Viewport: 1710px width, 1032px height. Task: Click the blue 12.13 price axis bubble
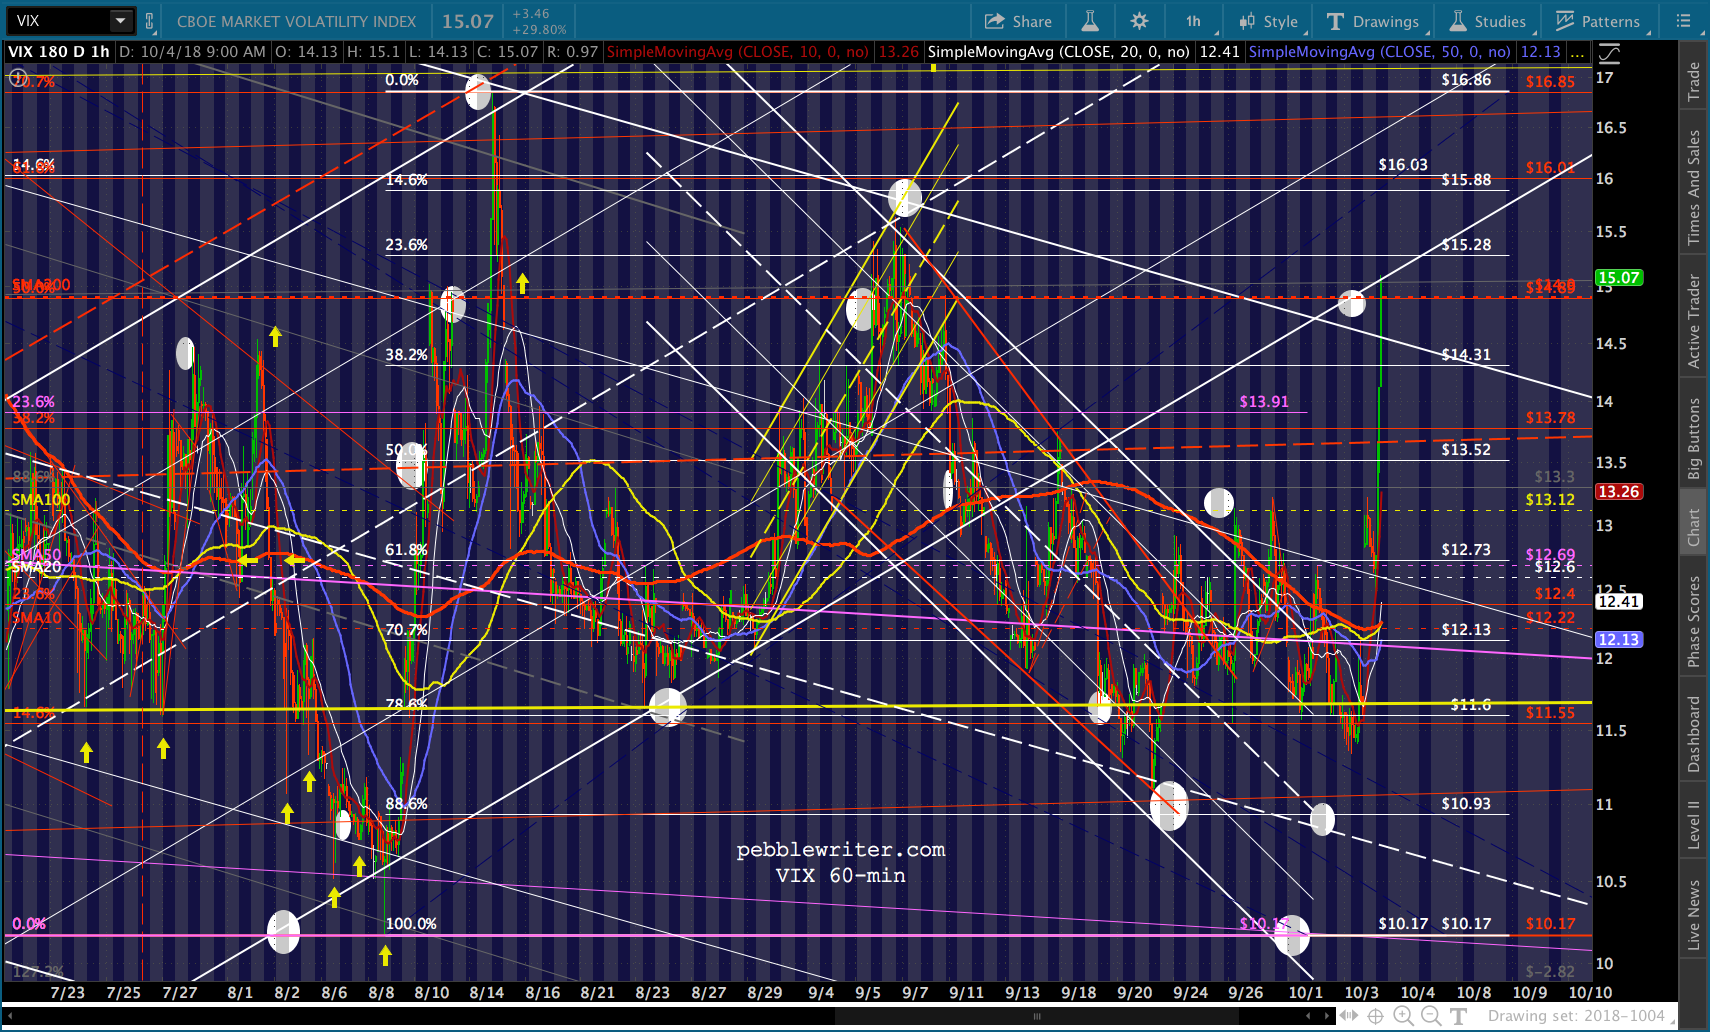[1619, 640]
